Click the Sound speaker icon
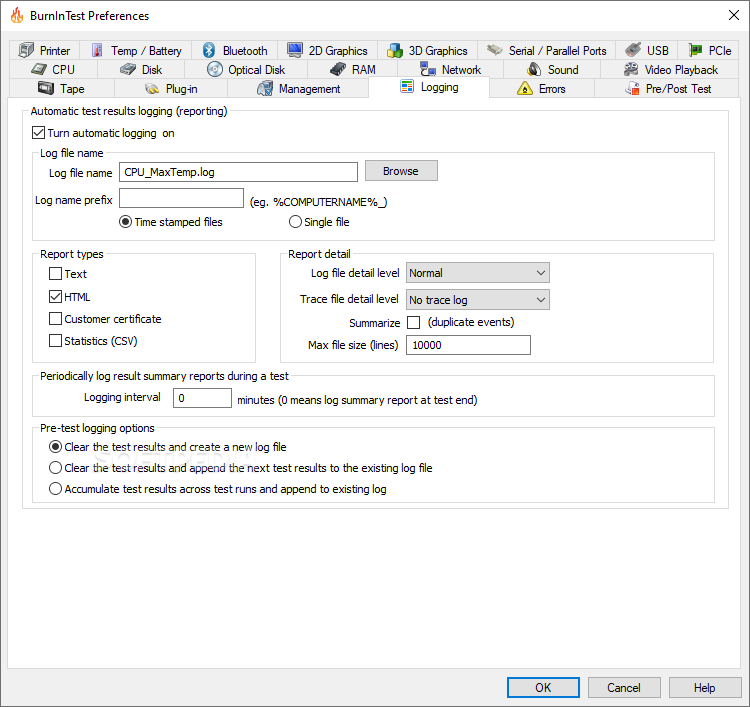750x707 pixels. (x=534, y=69)
